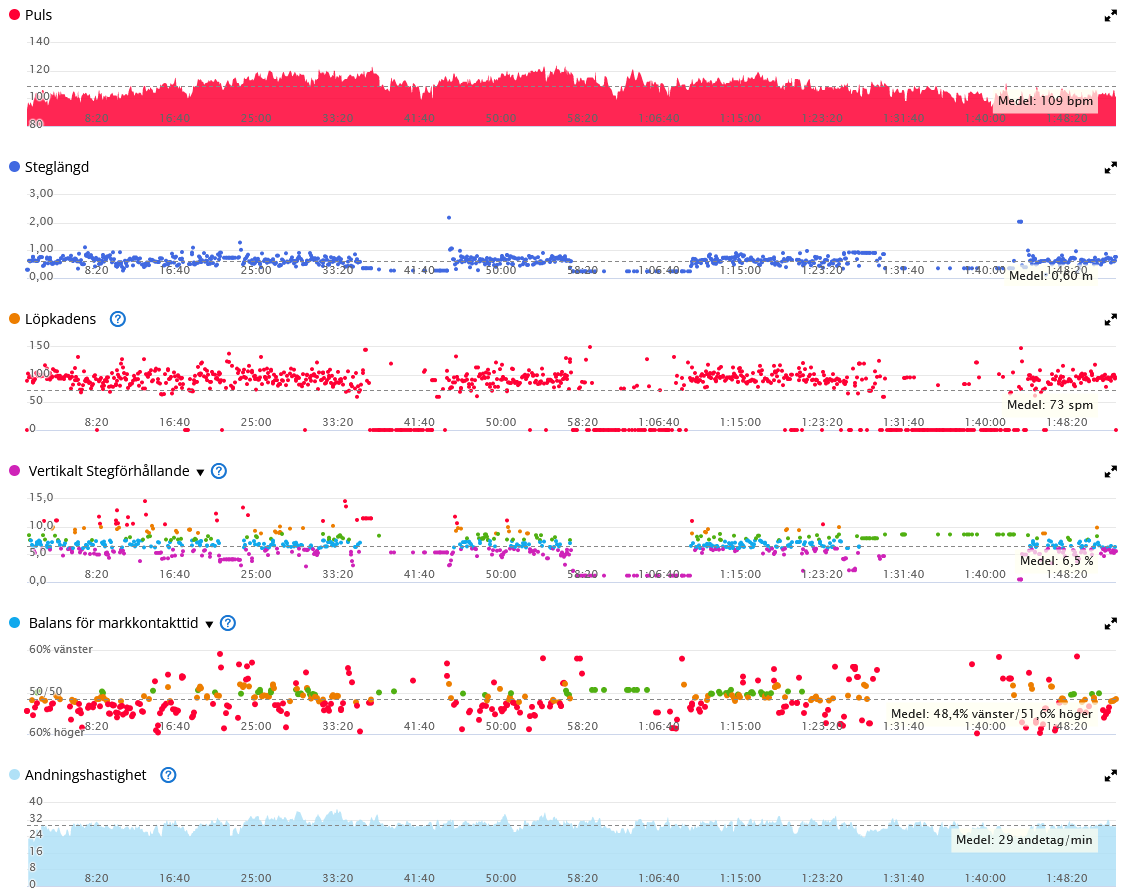
Task: Click the Balans för markkontakttid title
Action: pos(113,623)
